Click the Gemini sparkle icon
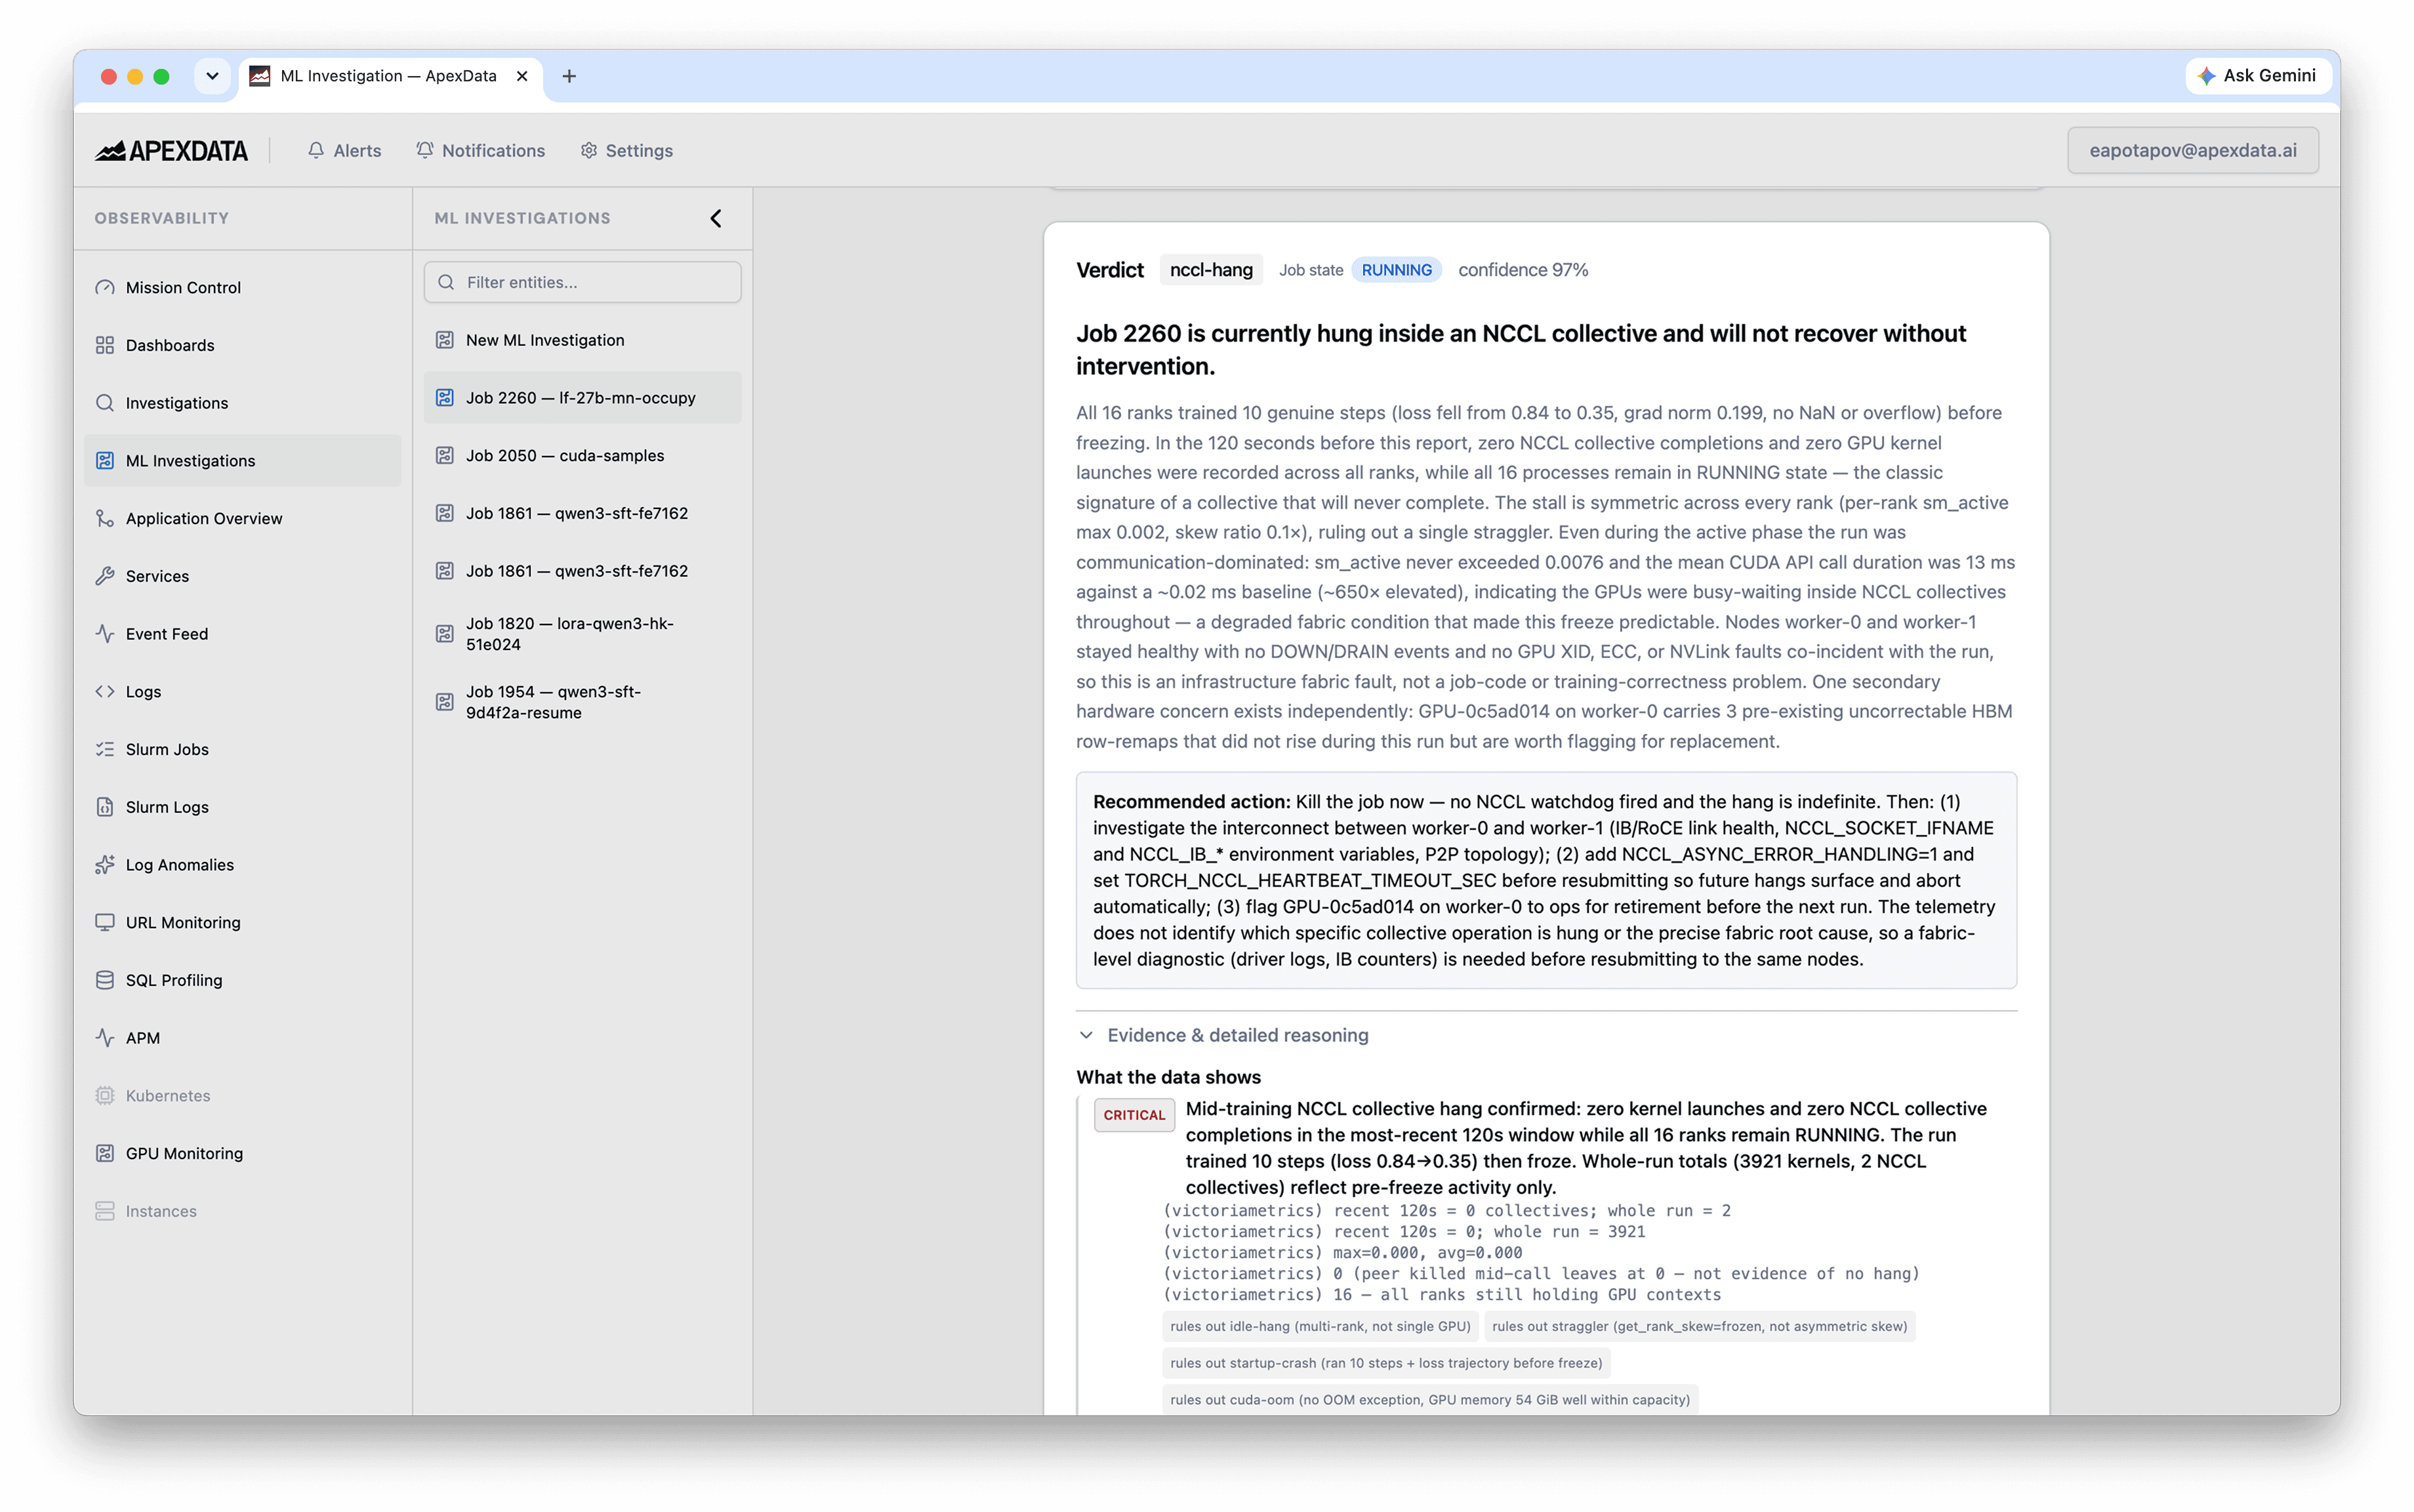This screenshot has width=2414, height=1512. (2207, 76)
